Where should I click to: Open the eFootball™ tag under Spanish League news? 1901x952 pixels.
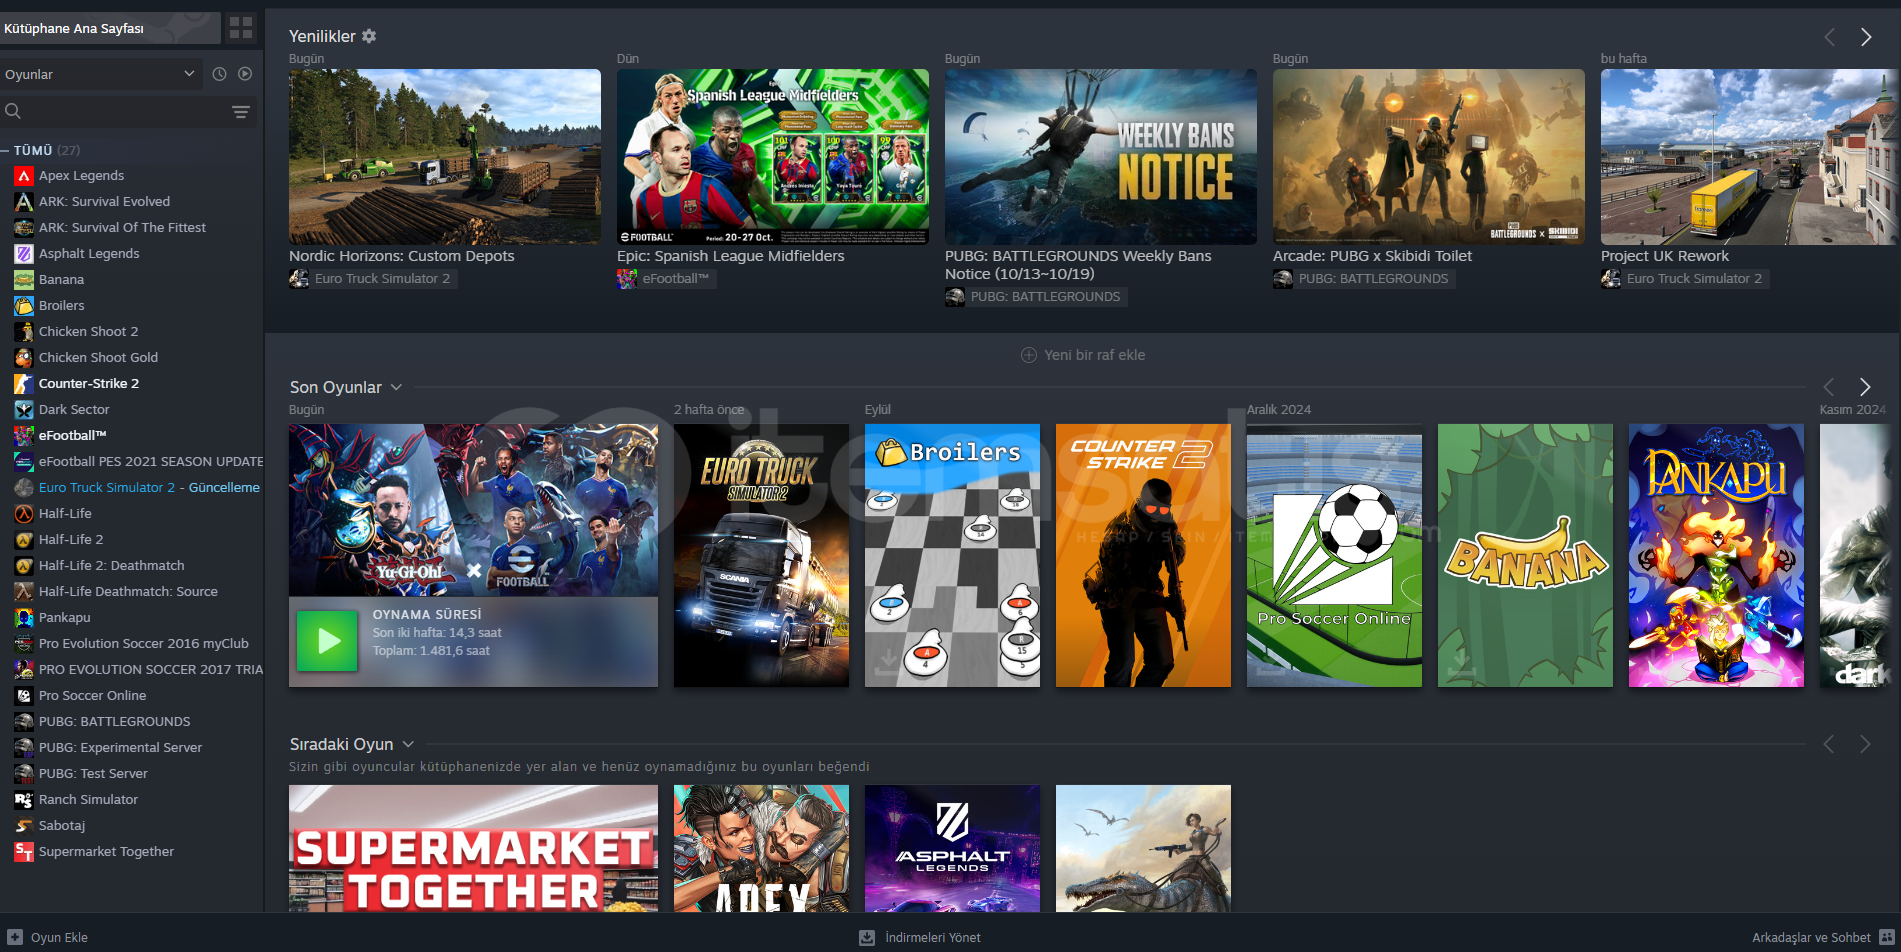[x=665, y=279]
